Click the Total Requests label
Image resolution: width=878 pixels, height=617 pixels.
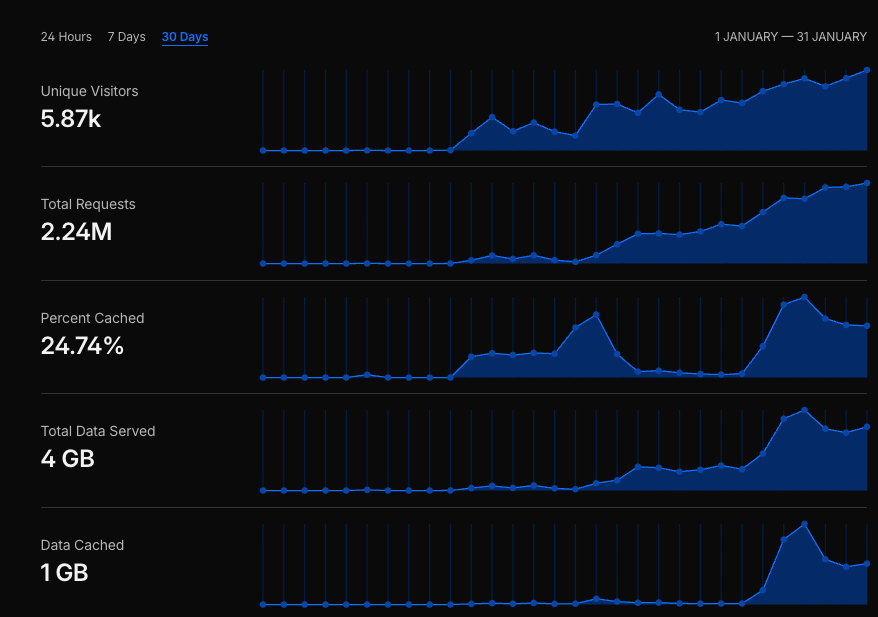pos(88,204)
